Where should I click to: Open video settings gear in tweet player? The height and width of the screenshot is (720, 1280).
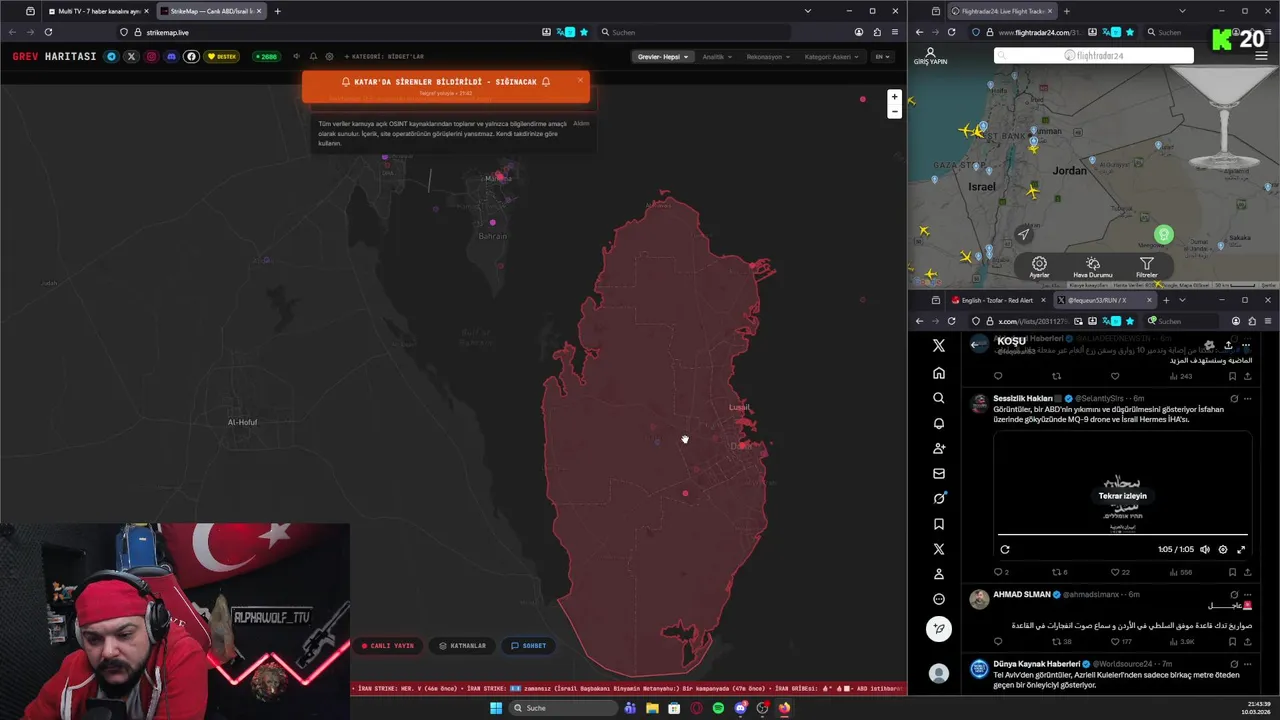click(1222, 549)
